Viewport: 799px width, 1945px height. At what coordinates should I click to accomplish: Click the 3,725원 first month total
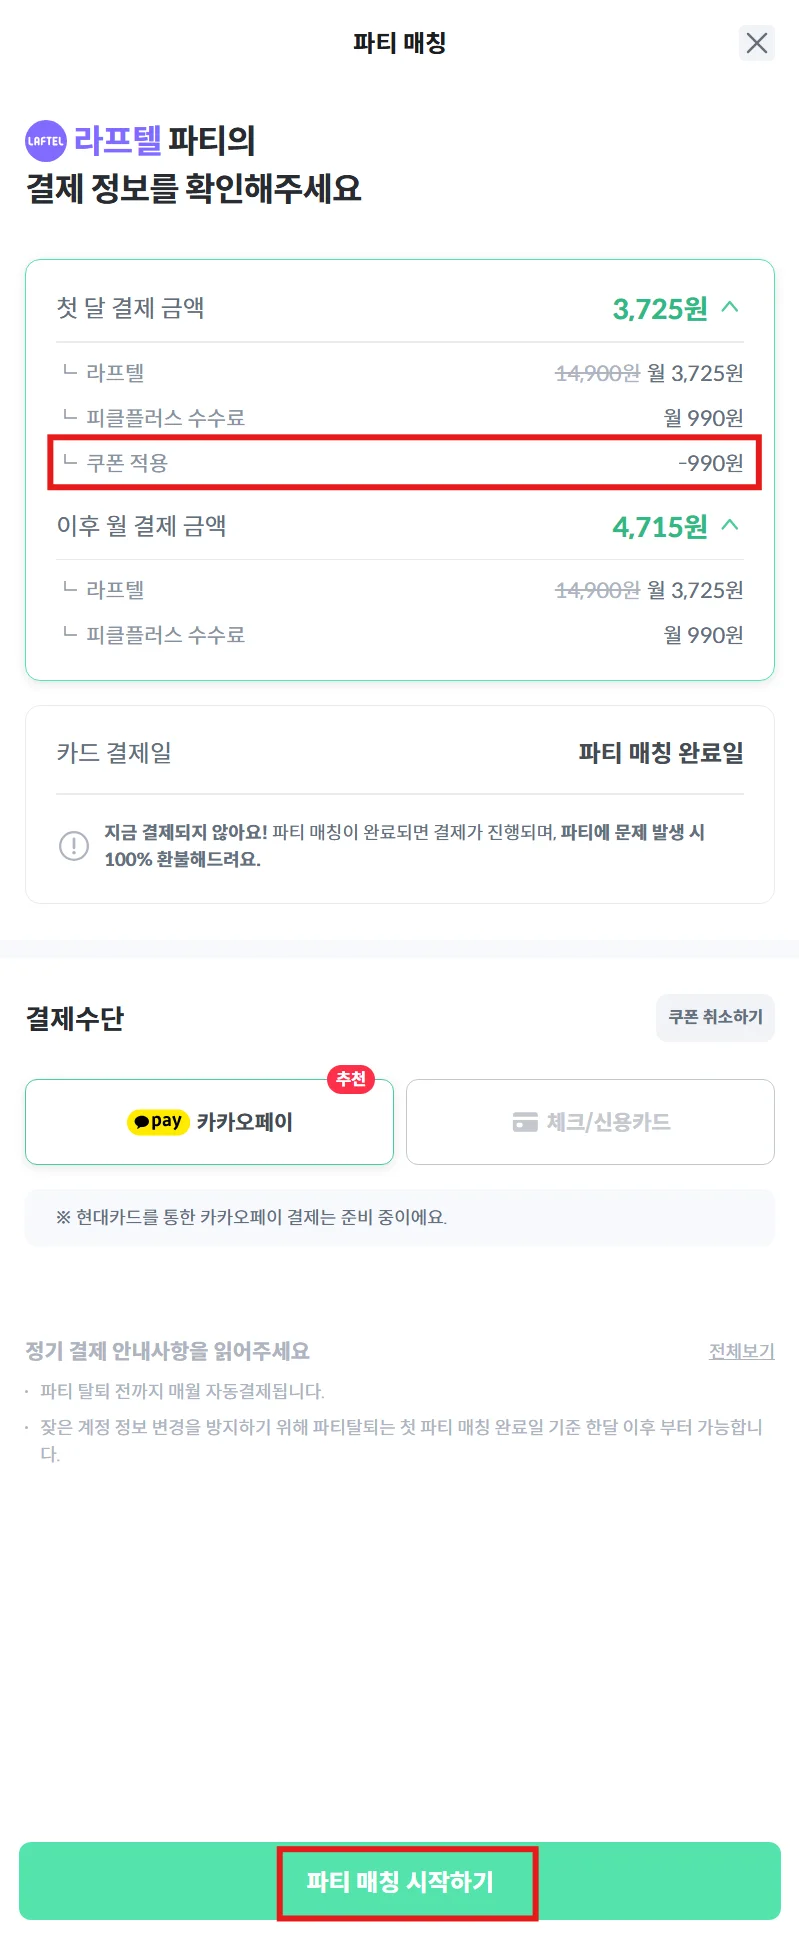659,309
